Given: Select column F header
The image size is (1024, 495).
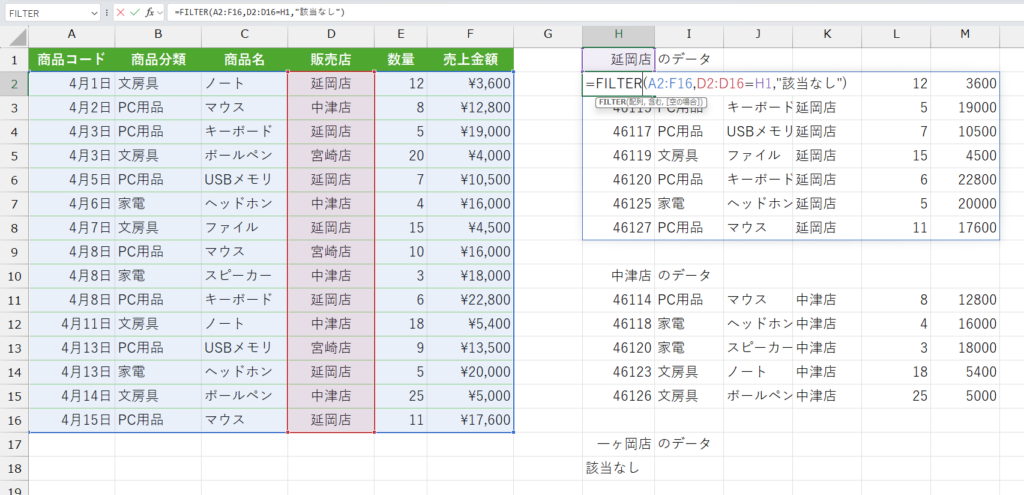Looking at the screenshot, I should tap(470, 36).
